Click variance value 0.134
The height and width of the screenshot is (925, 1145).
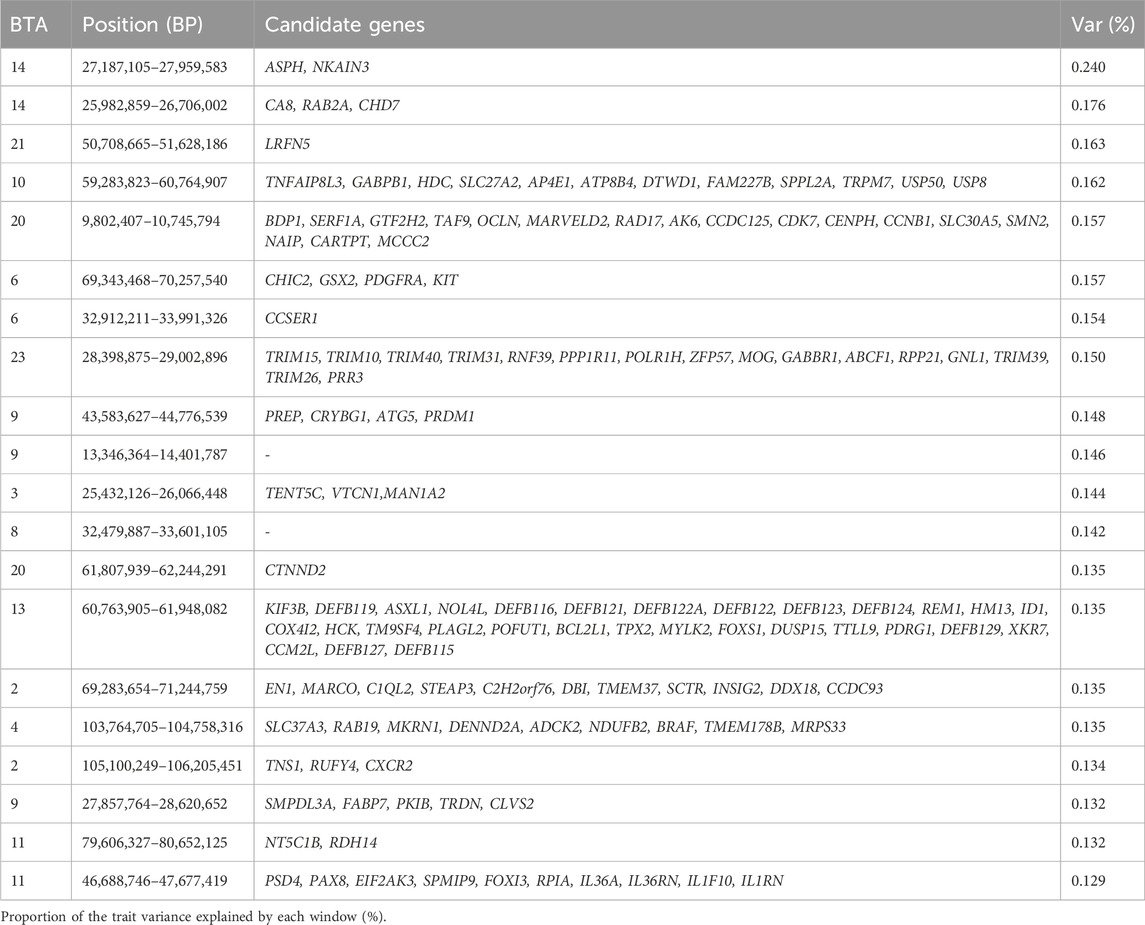point(1088,766)
